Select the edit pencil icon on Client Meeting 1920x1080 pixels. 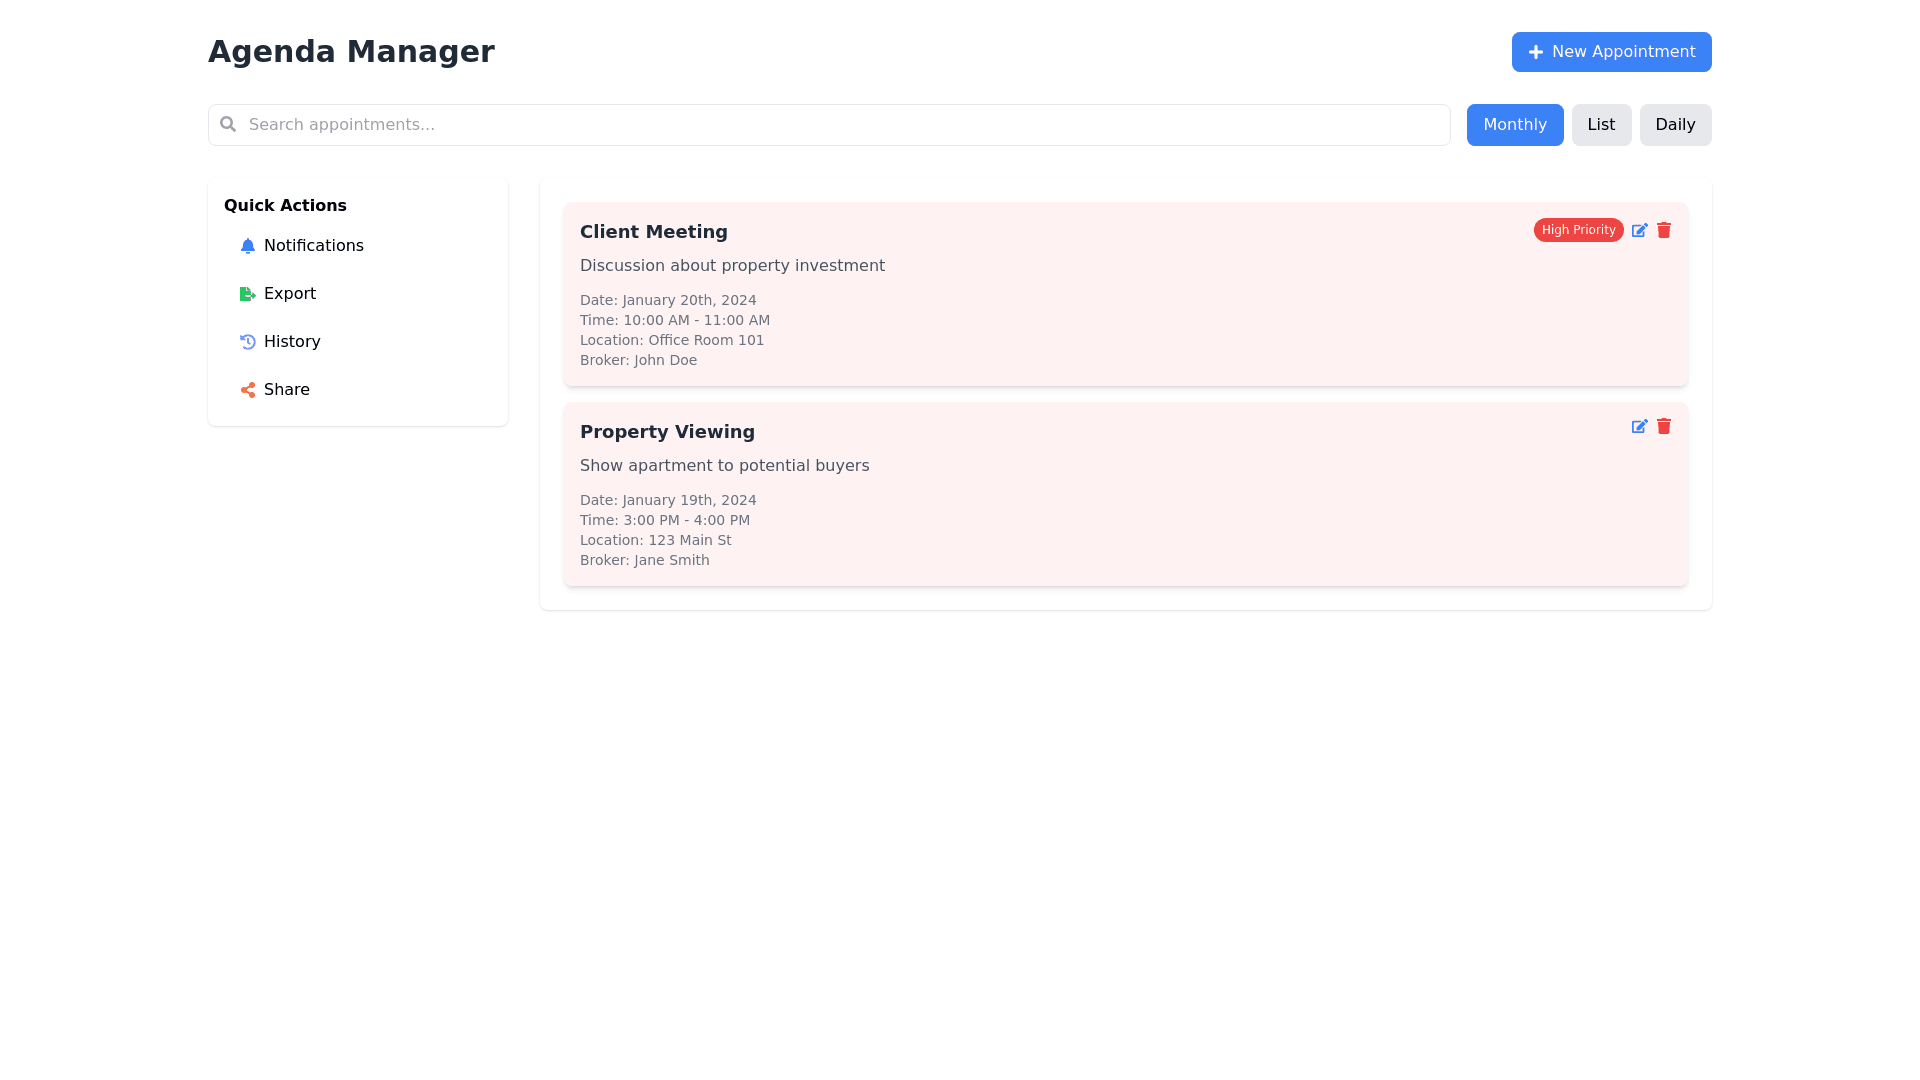(x=1640, y=230)
